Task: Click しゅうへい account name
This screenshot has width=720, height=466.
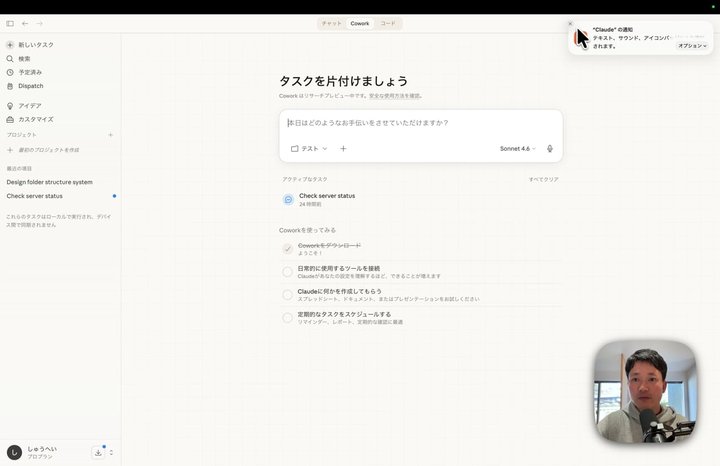Action: tap(42, 449)
